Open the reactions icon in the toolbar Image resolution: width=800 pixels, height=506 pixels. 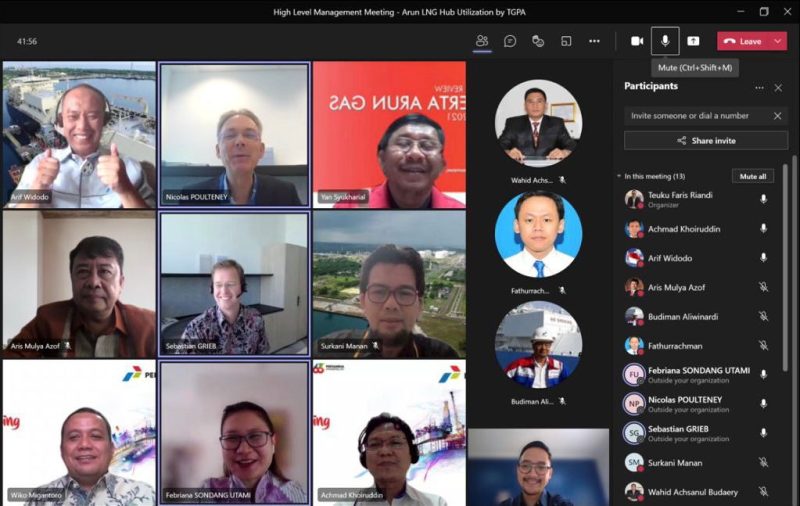pos(538,41)
